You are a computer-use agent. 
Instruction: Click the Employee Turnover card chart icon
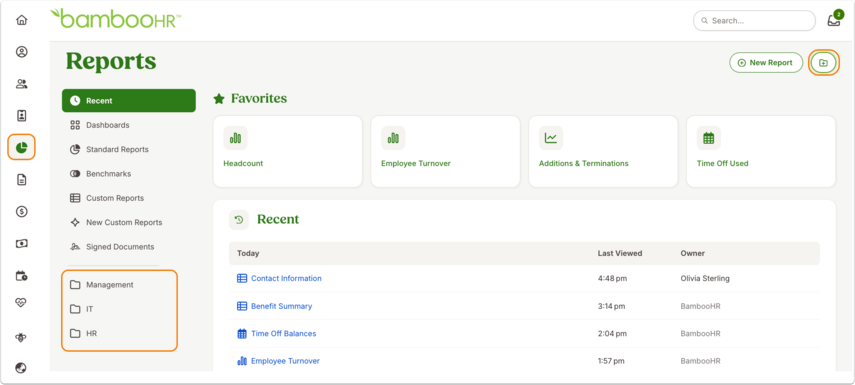(393, 138)
